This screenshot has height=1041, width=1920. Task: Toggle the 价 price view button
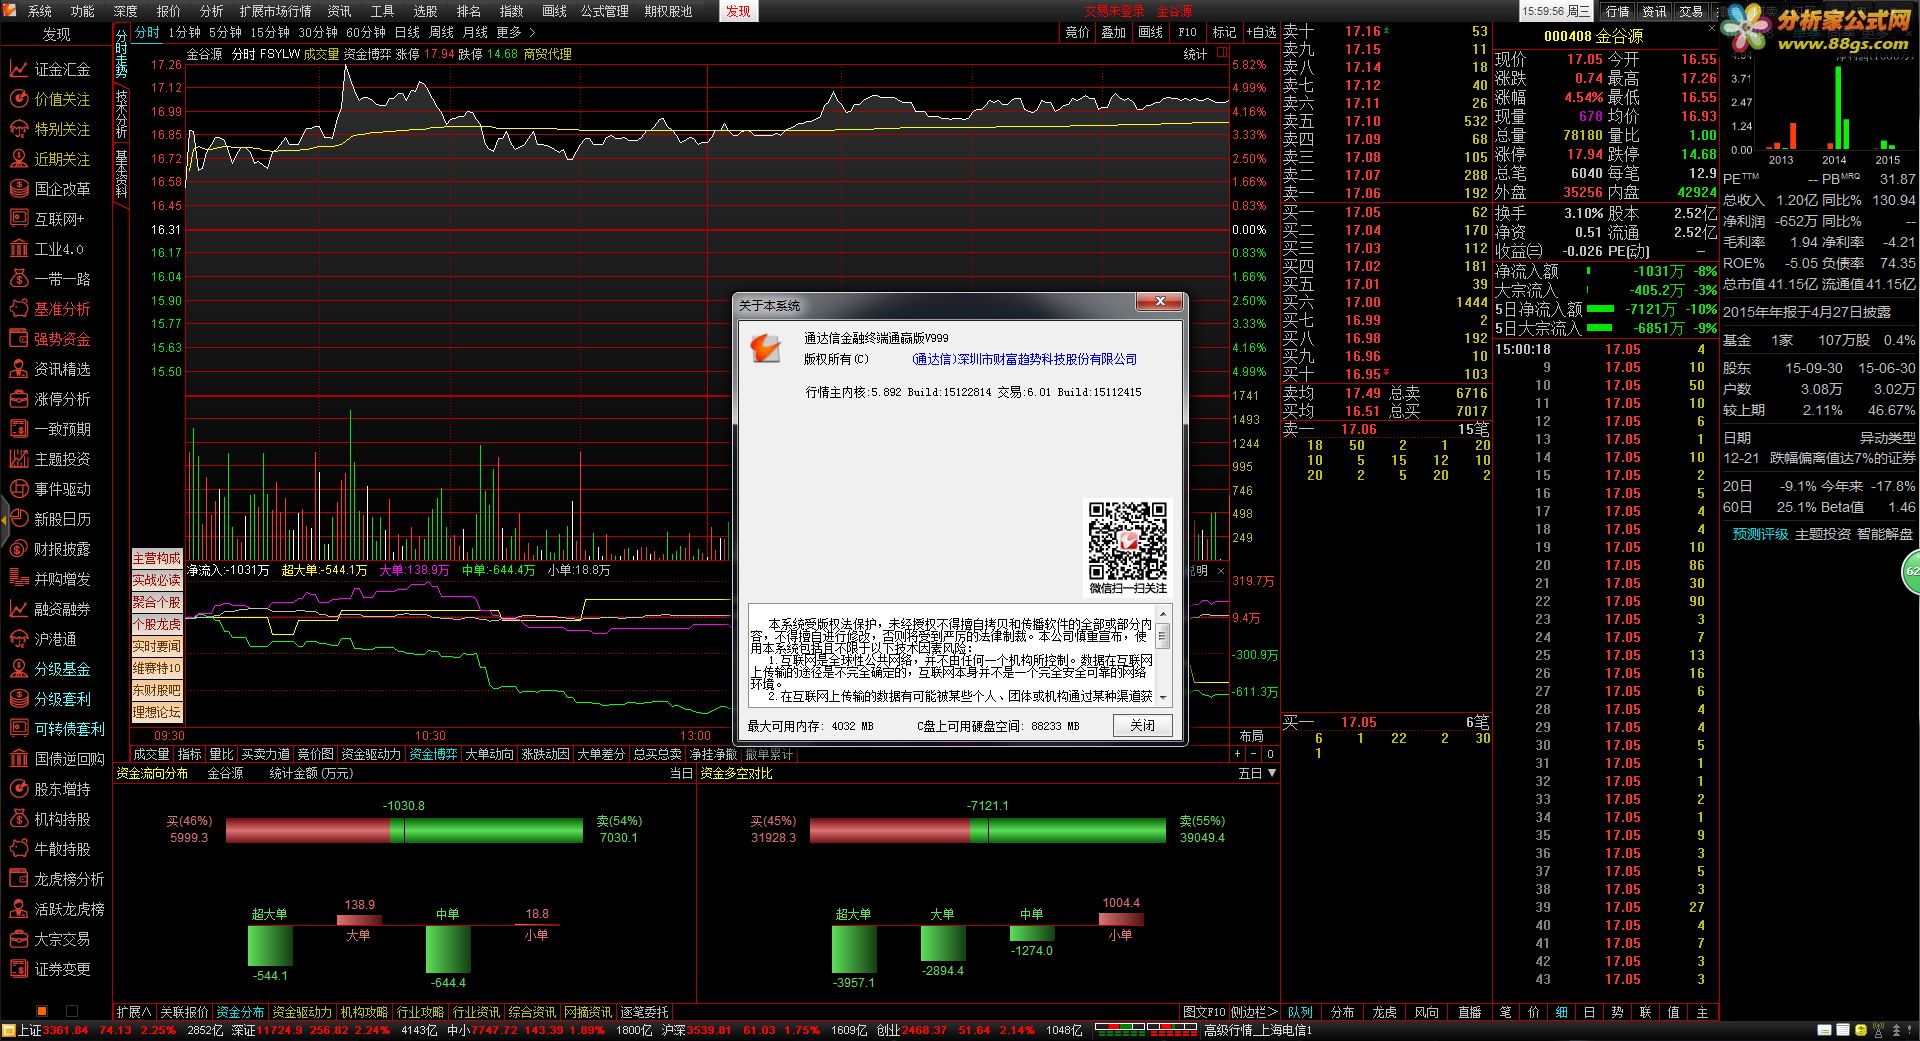click(1534, 1012)
